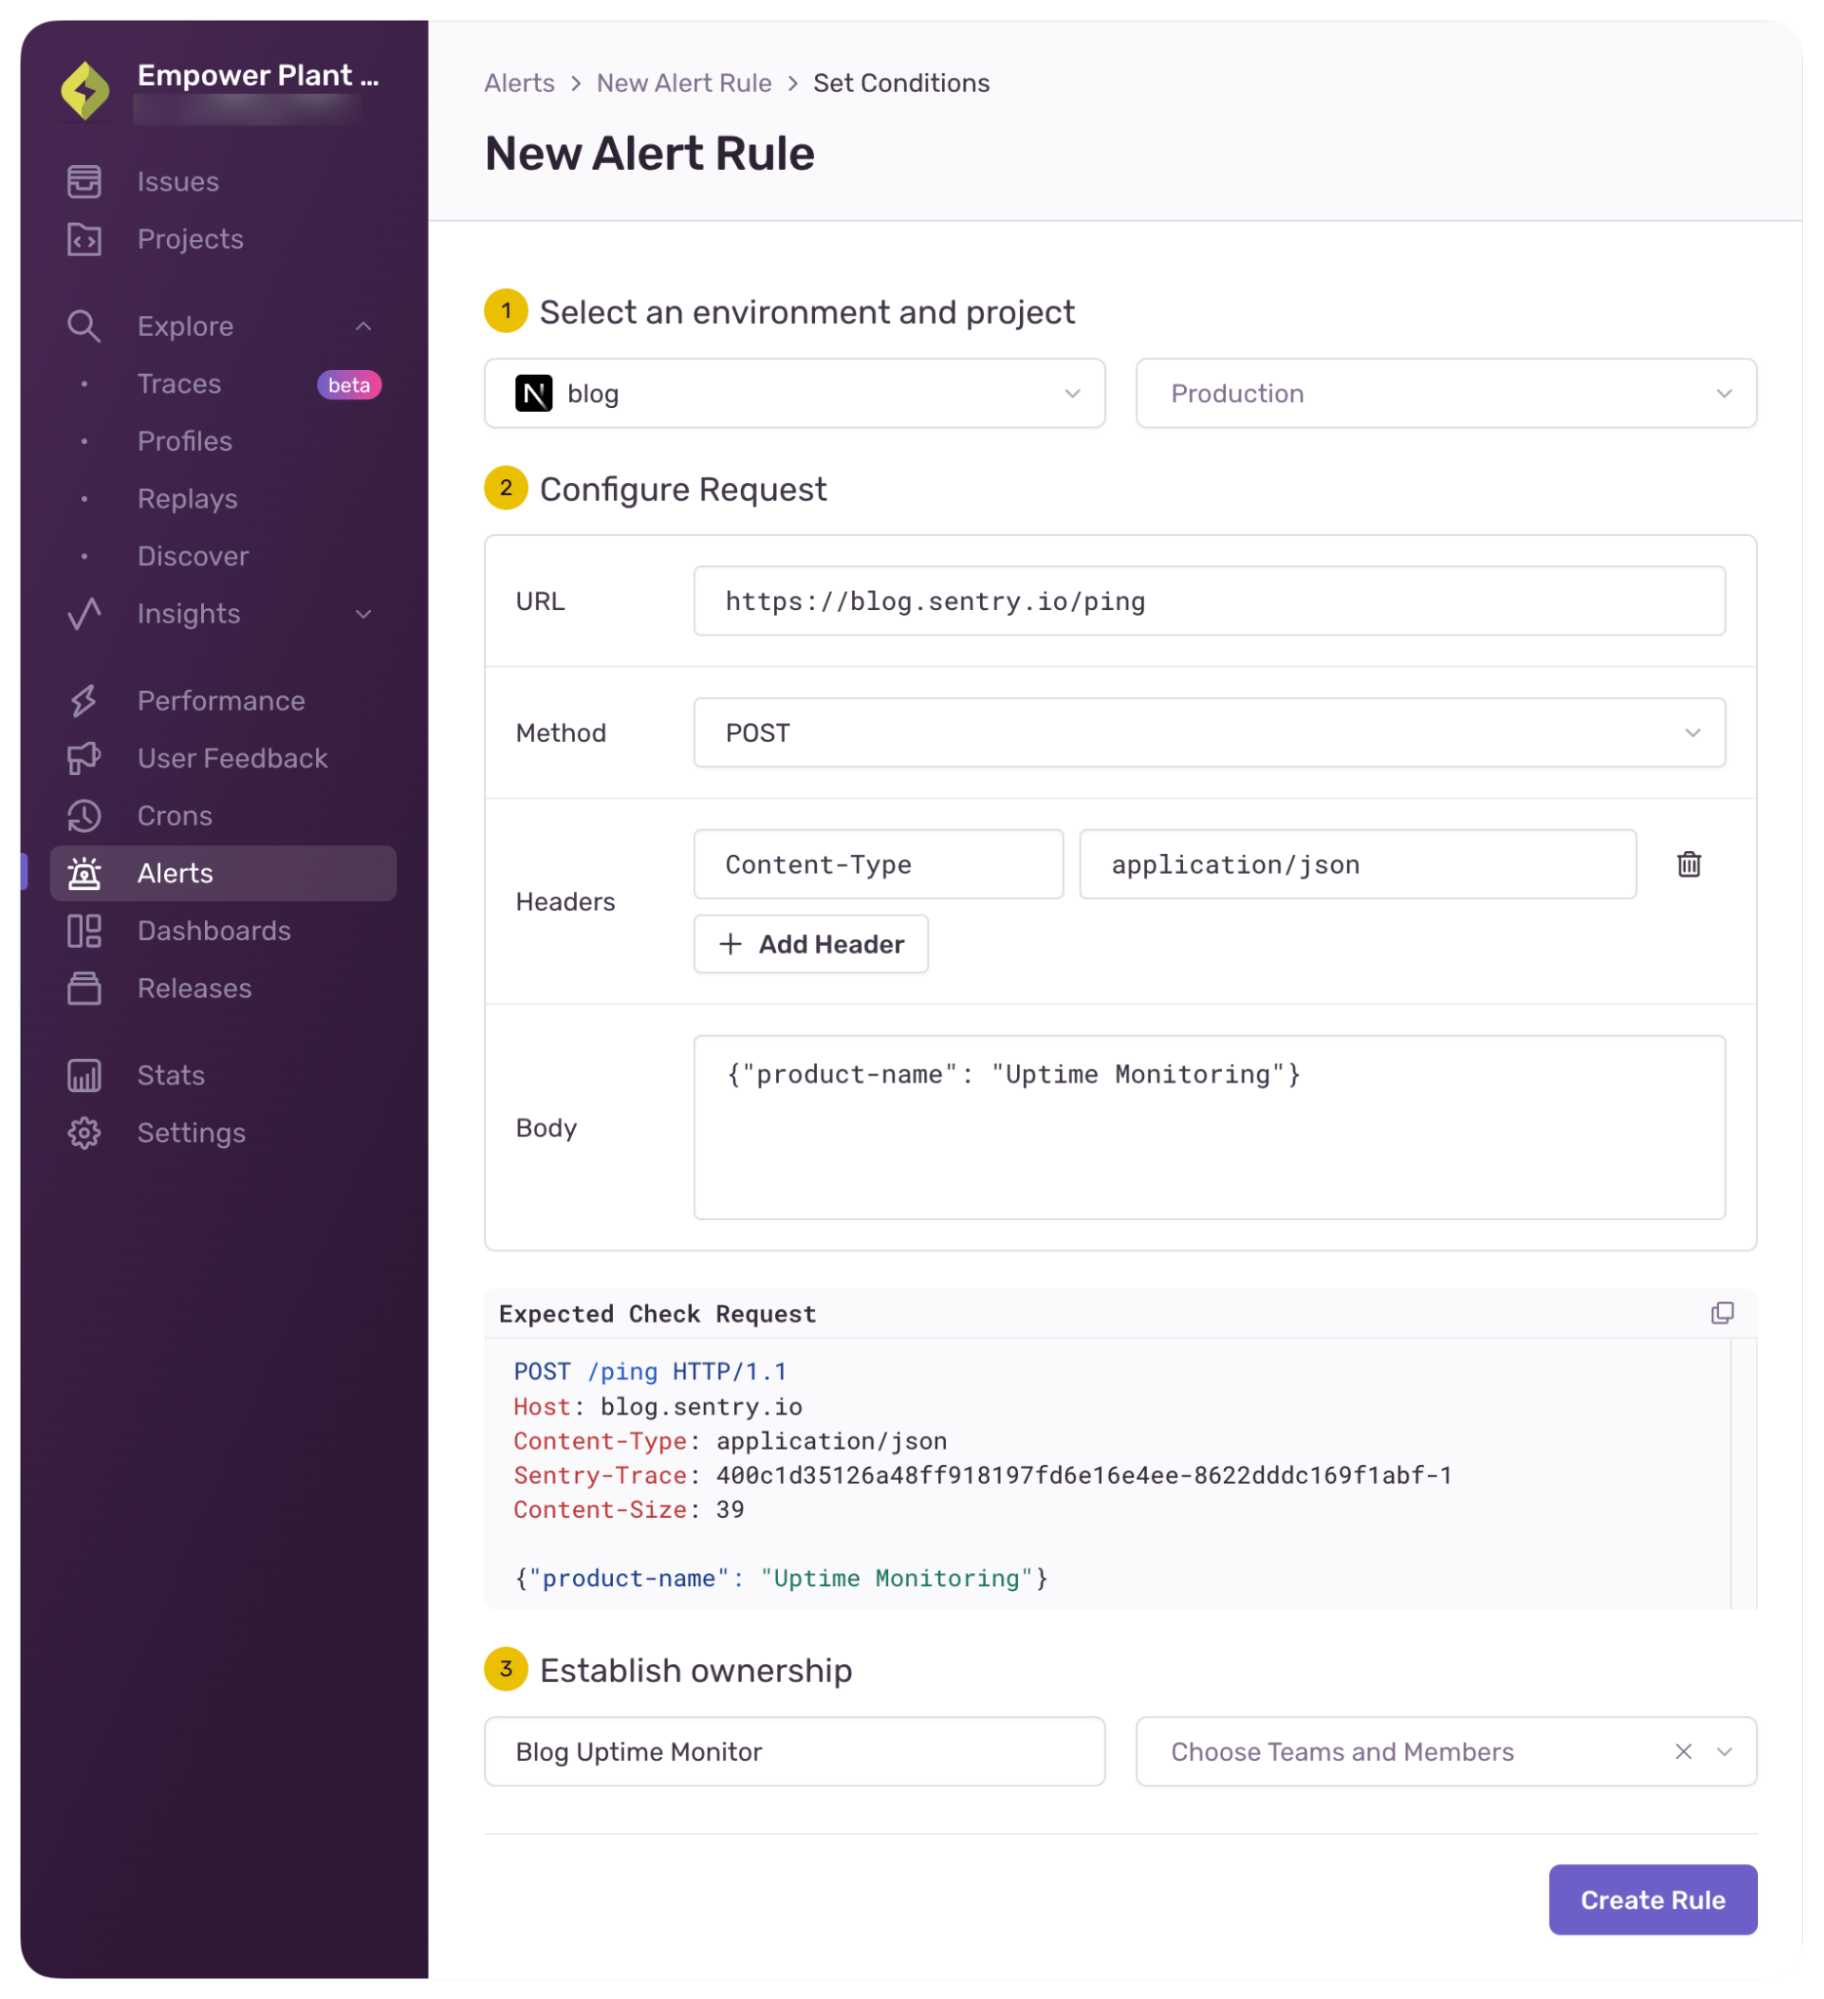Viewport: 1824px width, 1999px height.
Task: Click the Sentry-Trace line in request preview
Action: tap(983, 1476)
